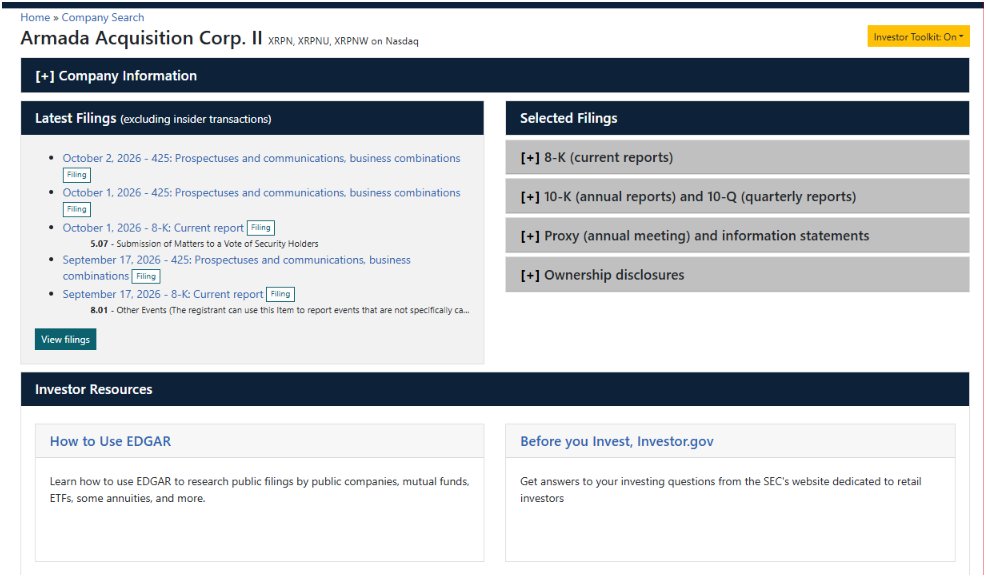Click Filing badge beside September 17 425 filing

(146, 276)
